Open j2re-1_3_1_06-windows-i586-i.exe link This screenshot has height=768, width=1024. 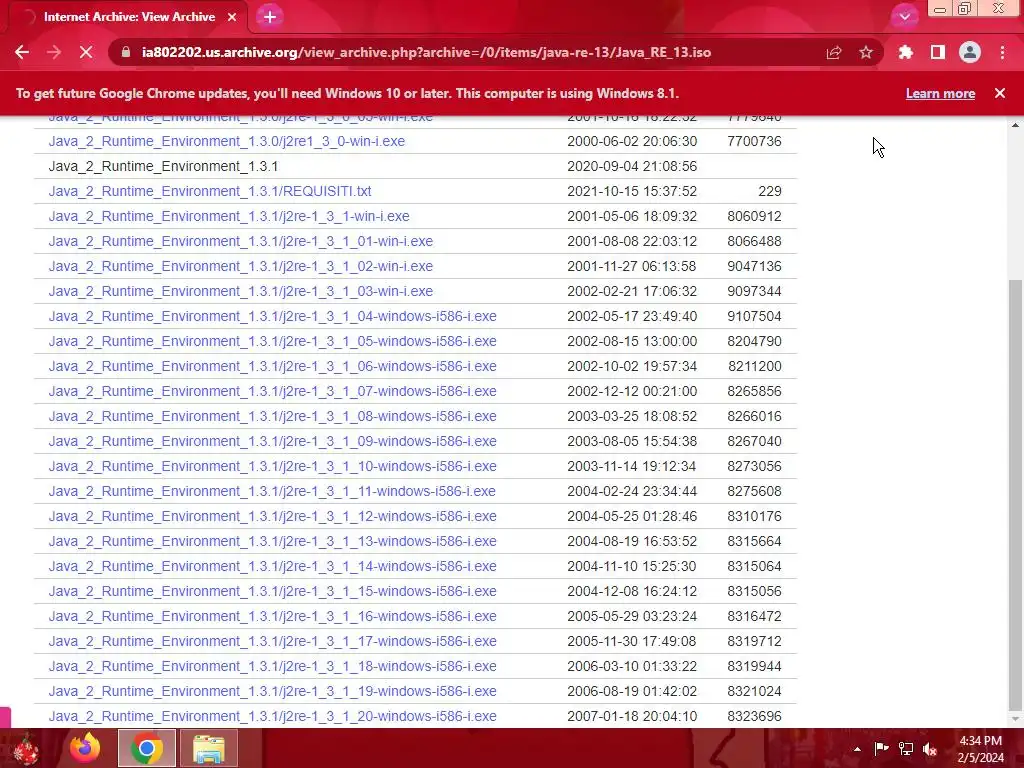[x=272, y=366]
